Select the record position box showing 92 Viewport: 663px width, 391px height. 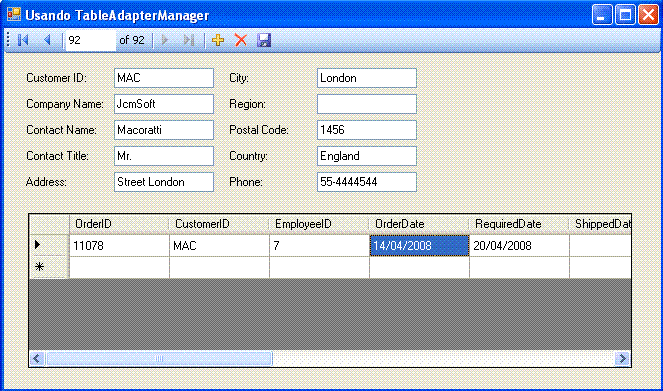coord(90,40)
